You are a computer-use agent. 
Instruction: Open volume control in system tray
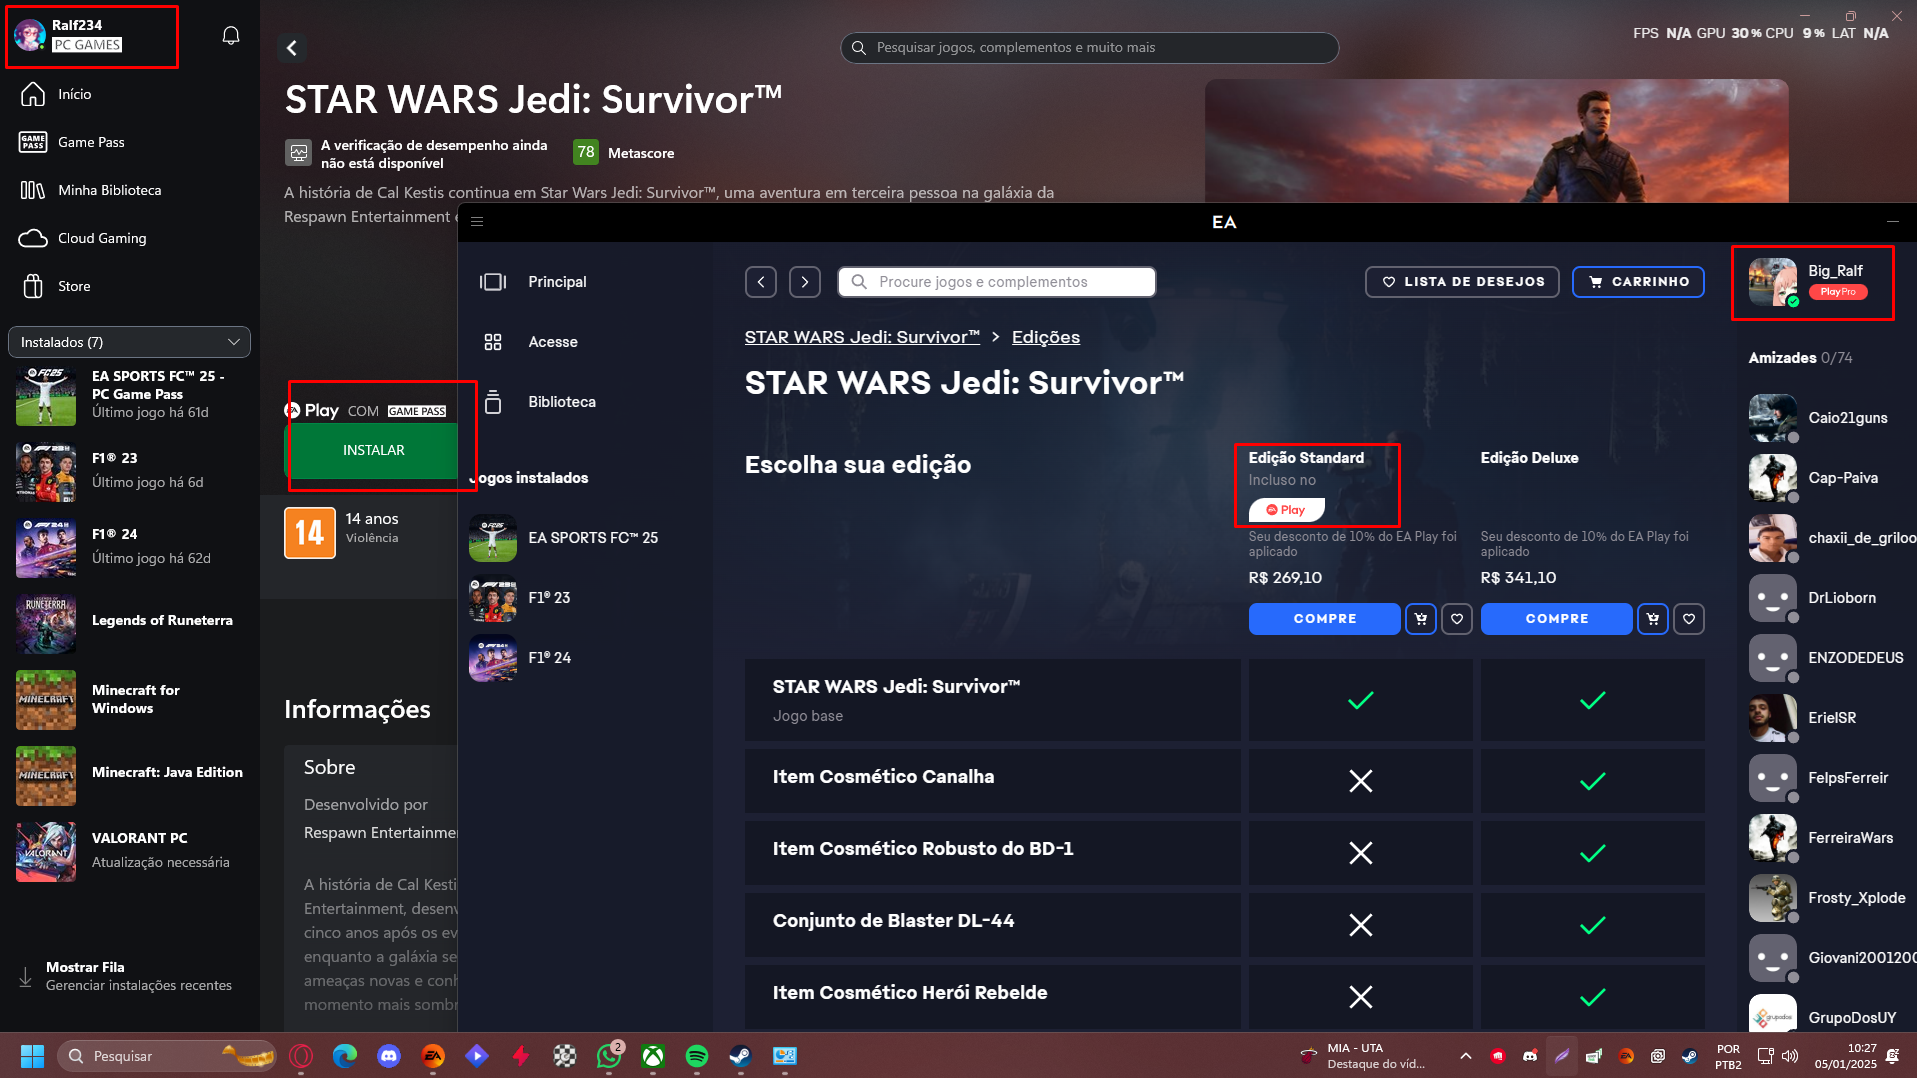pos(1790,1056)
